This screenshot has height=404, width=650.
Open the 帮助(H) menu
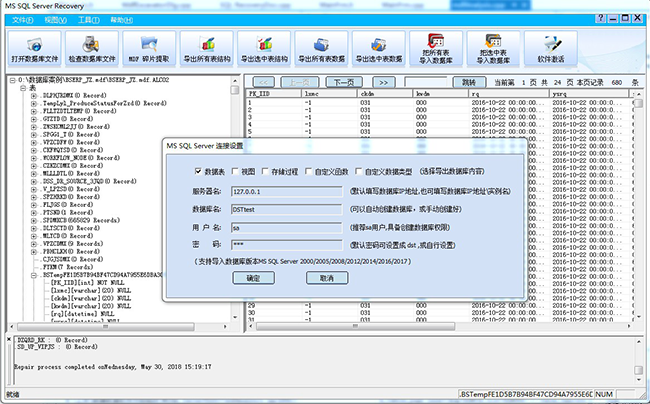121,20
